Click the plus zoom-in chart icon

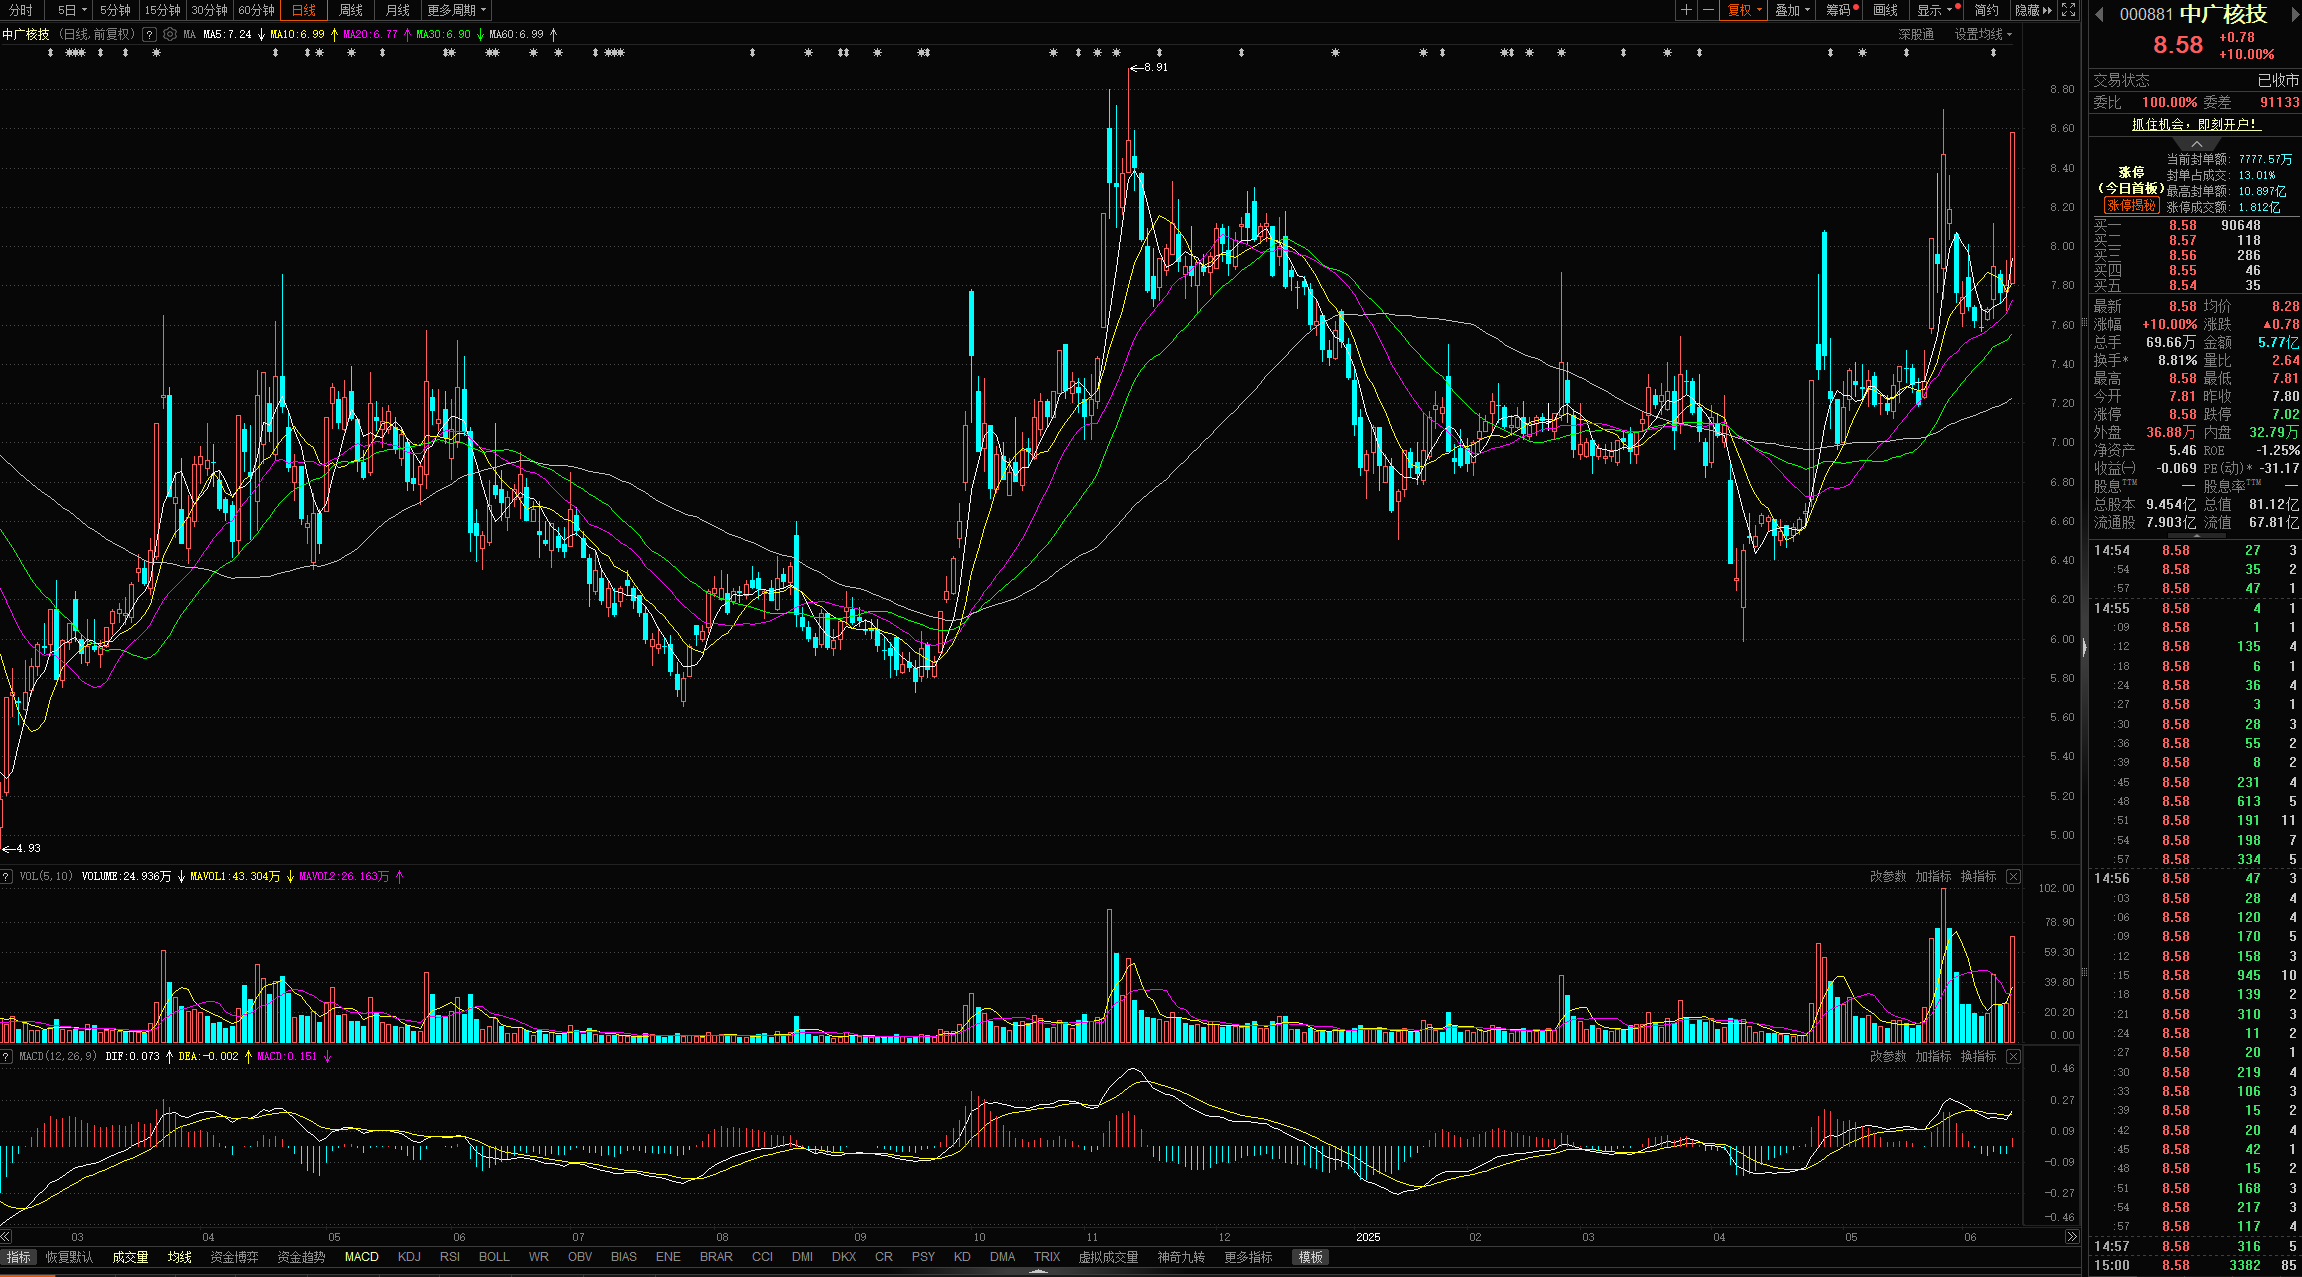[1686, 10]
